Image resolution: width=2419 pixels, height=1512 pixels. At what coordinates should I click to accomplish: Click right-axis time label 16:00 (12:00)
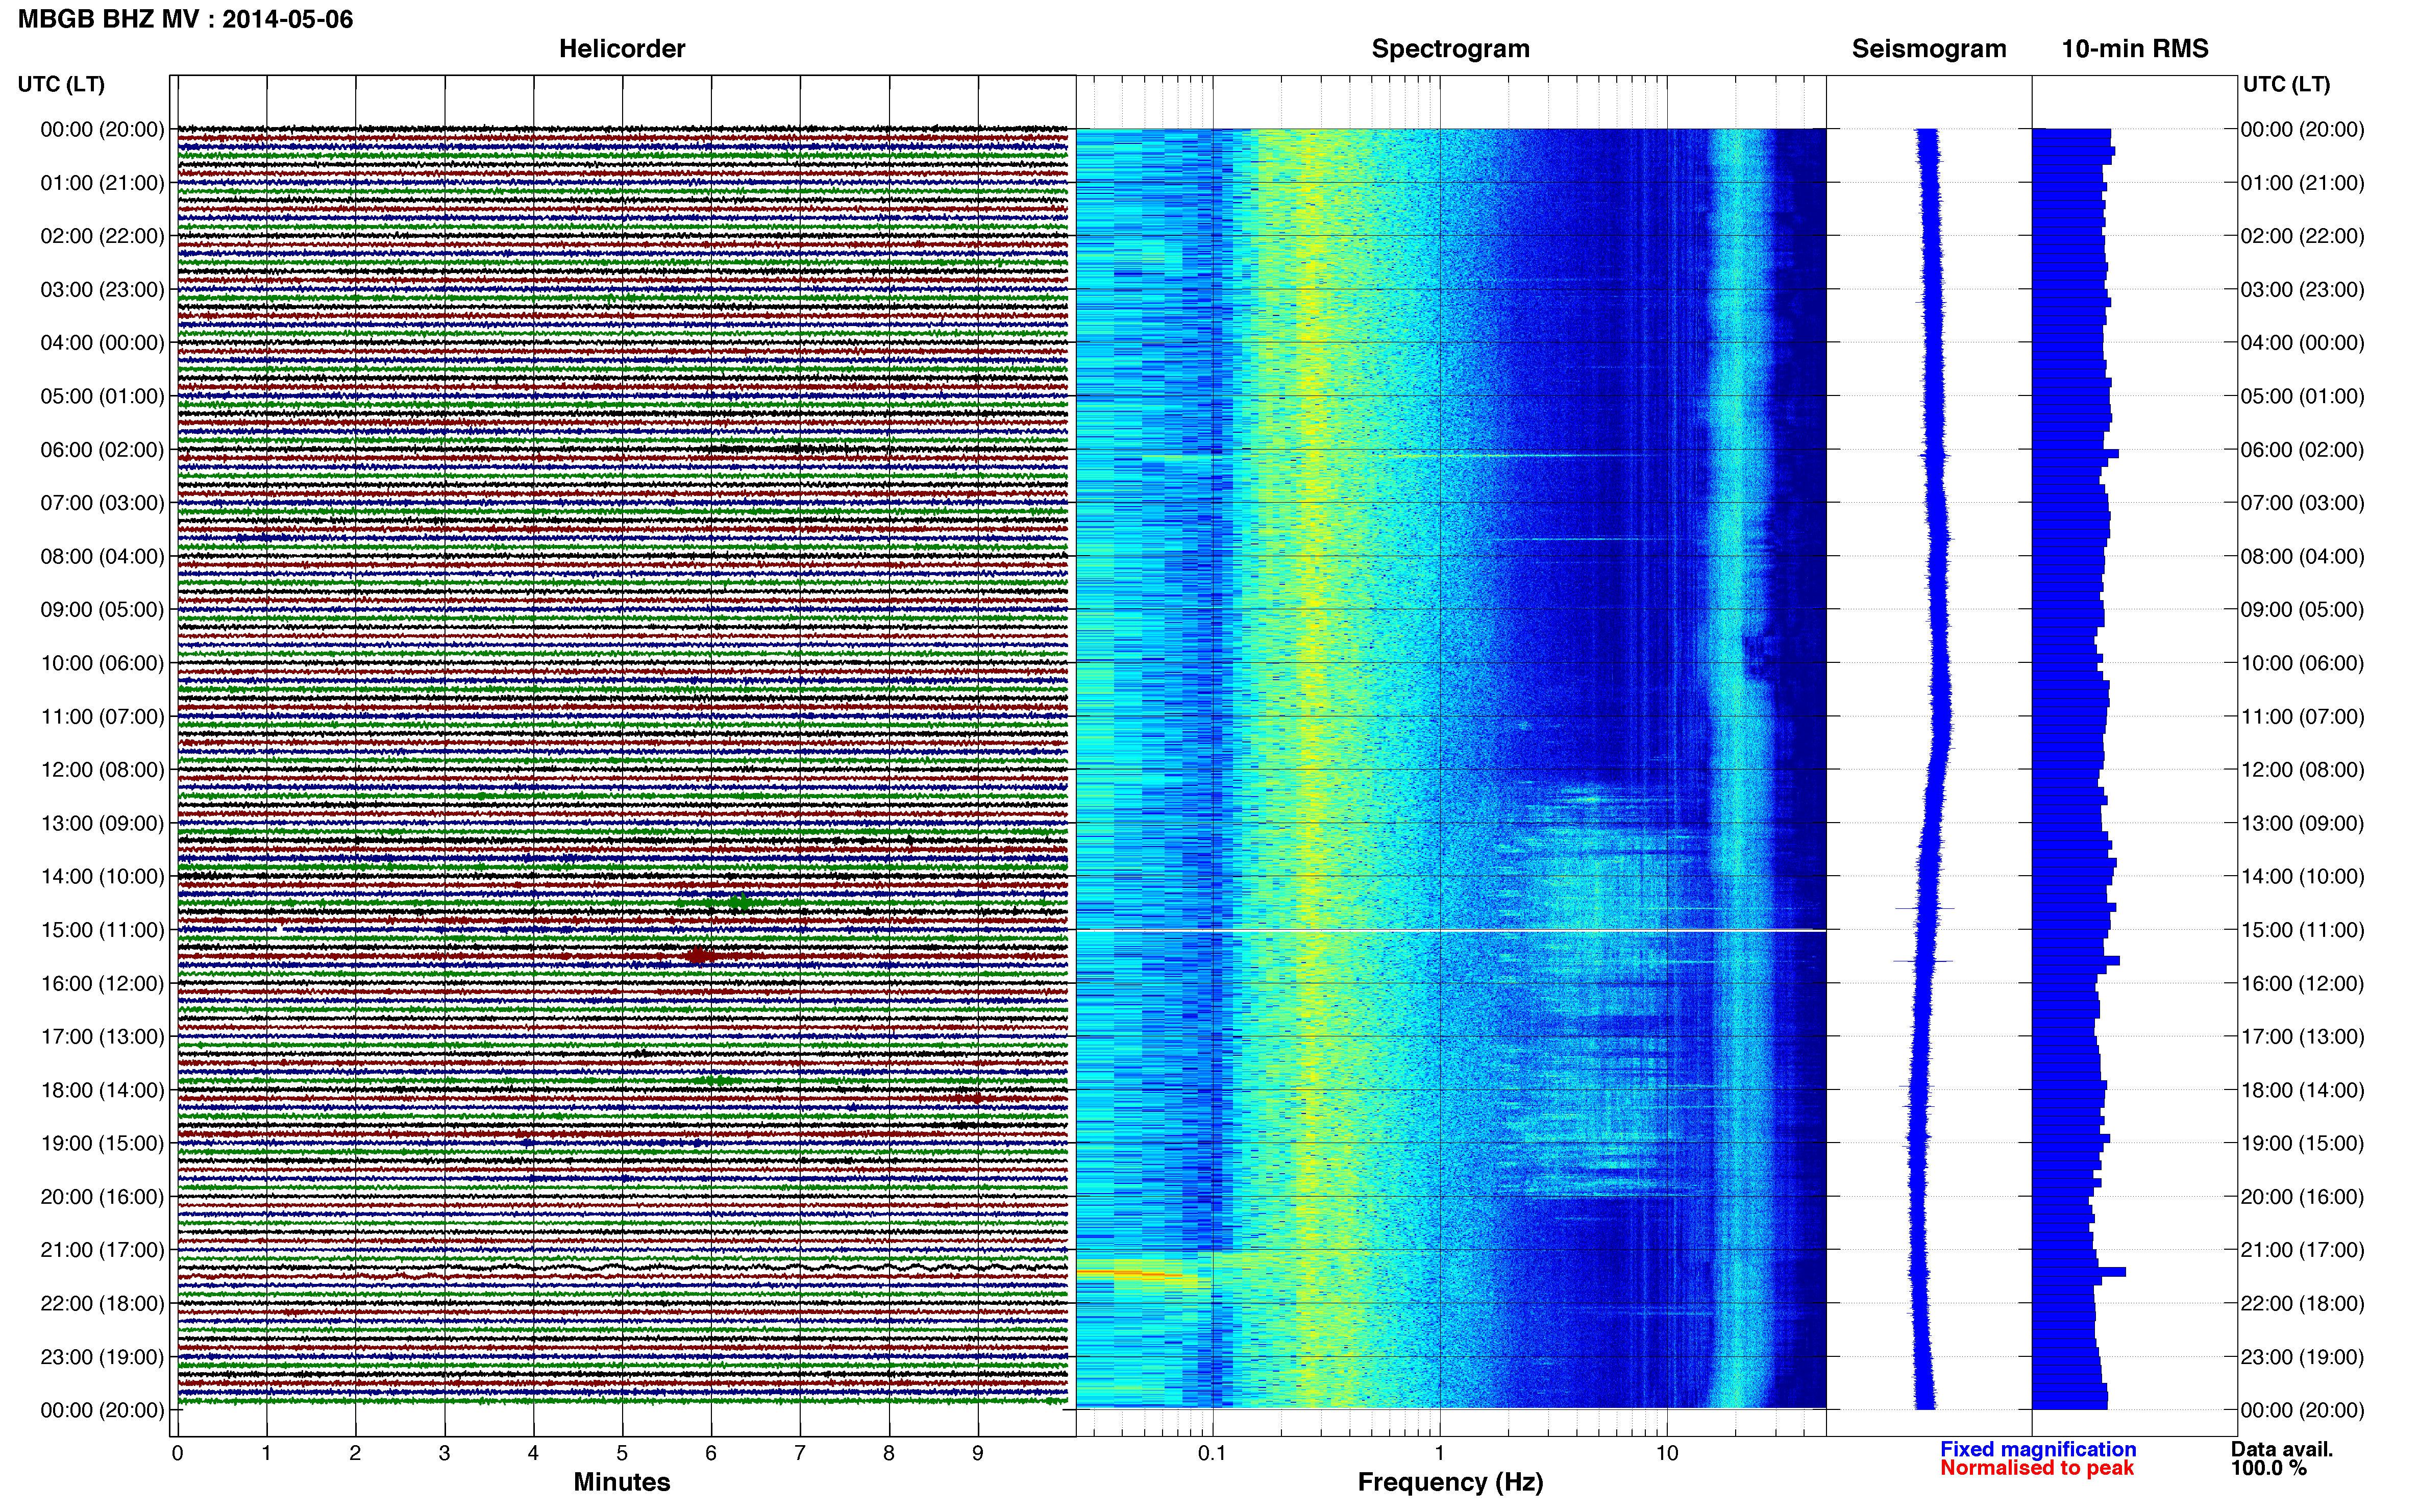(2302, 984)
